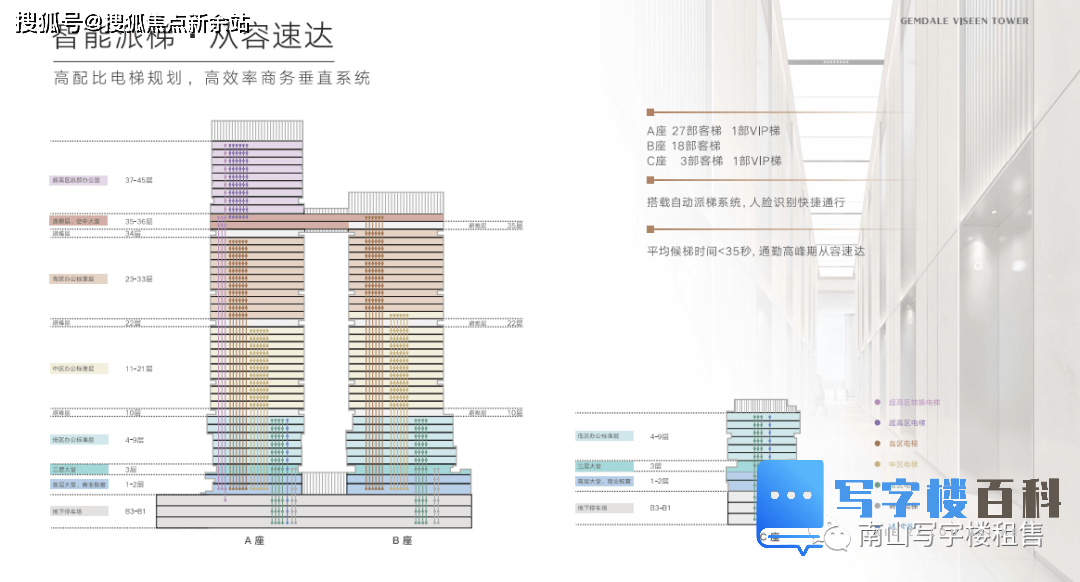Click the Tower C section drawing
This screenshot has width=1080, height=582.
763,461
